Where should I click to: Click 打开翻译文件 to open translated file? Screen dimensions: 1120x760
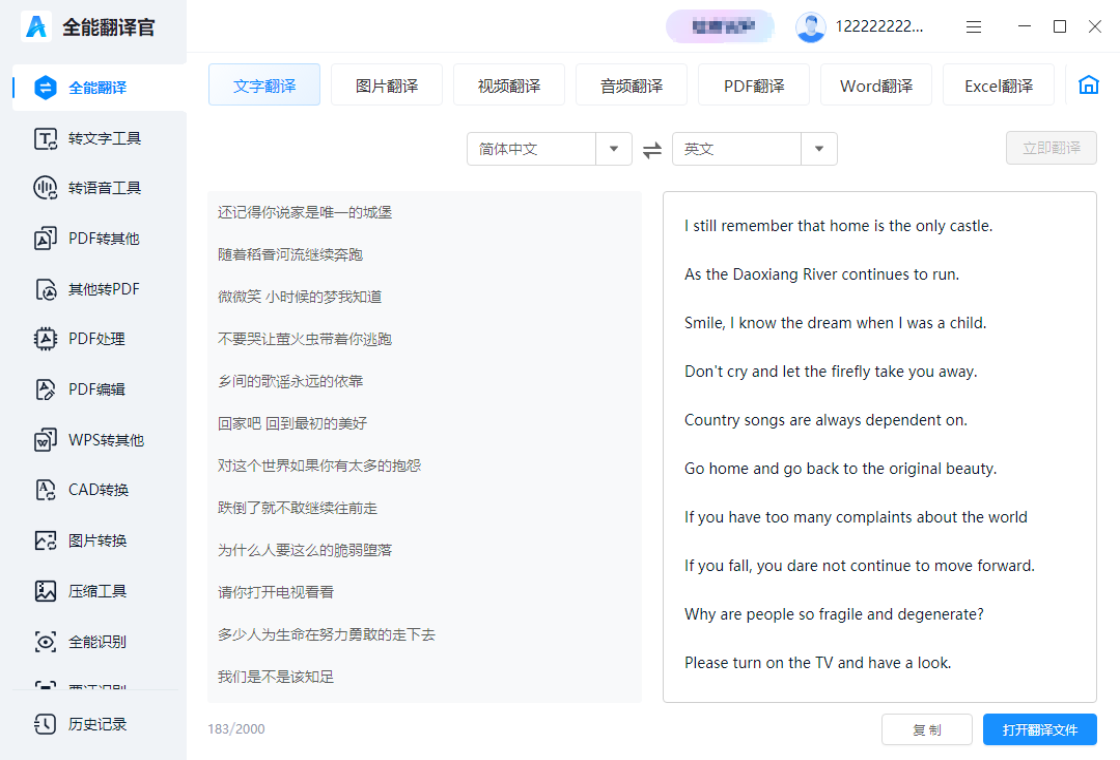(1040, 729)
